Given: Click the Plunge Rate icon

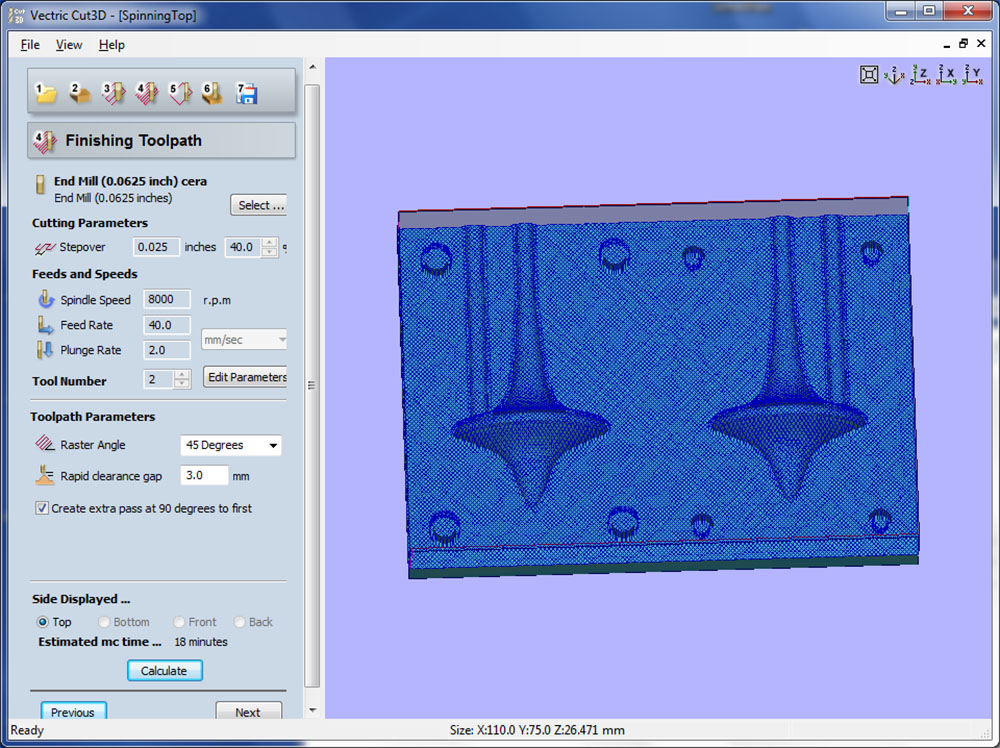Looking at the screenshot, I should coord(45,349).
